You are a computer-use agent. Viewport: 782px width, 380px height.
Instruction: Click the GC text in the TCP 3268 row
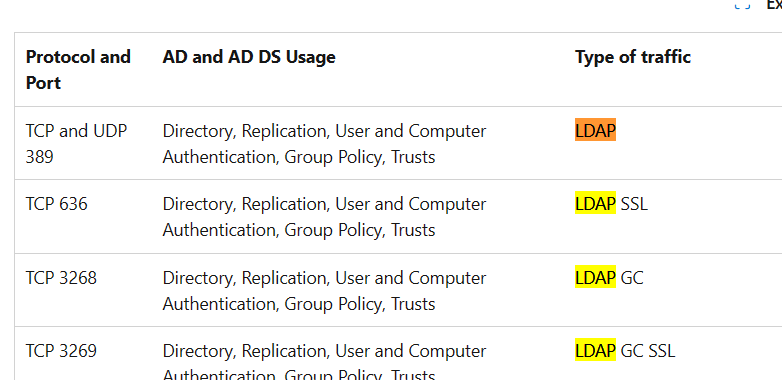(x=632, y=277)
